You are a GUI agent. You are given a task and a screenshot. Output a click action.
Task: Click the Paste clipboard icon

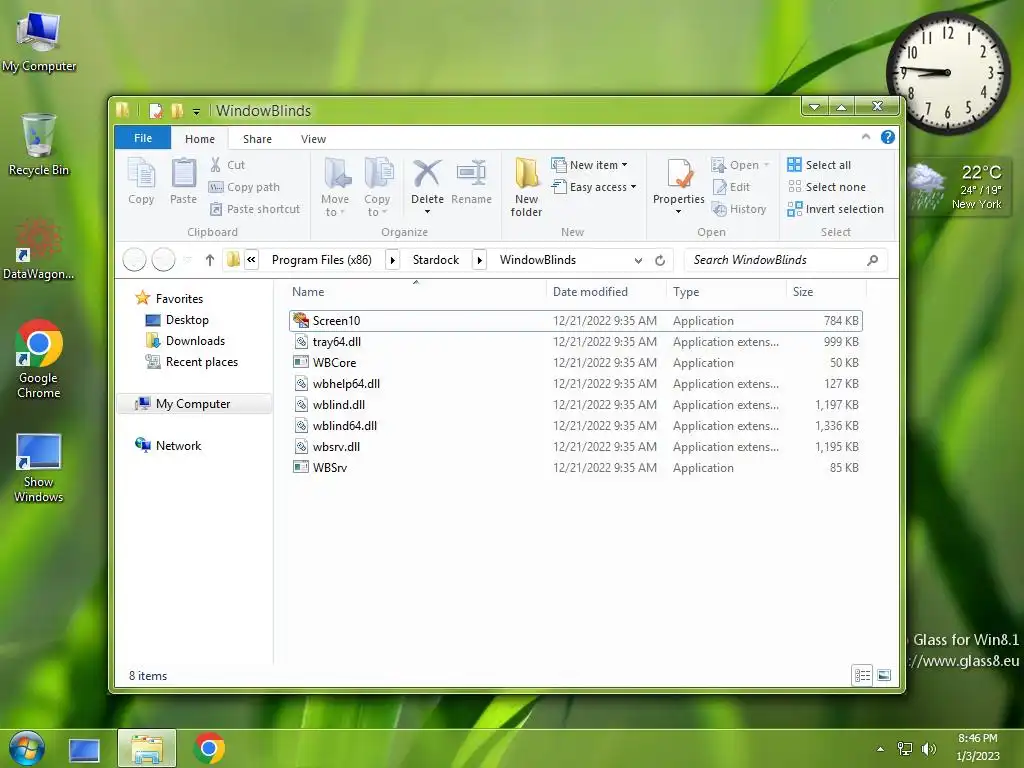(184, 174)
